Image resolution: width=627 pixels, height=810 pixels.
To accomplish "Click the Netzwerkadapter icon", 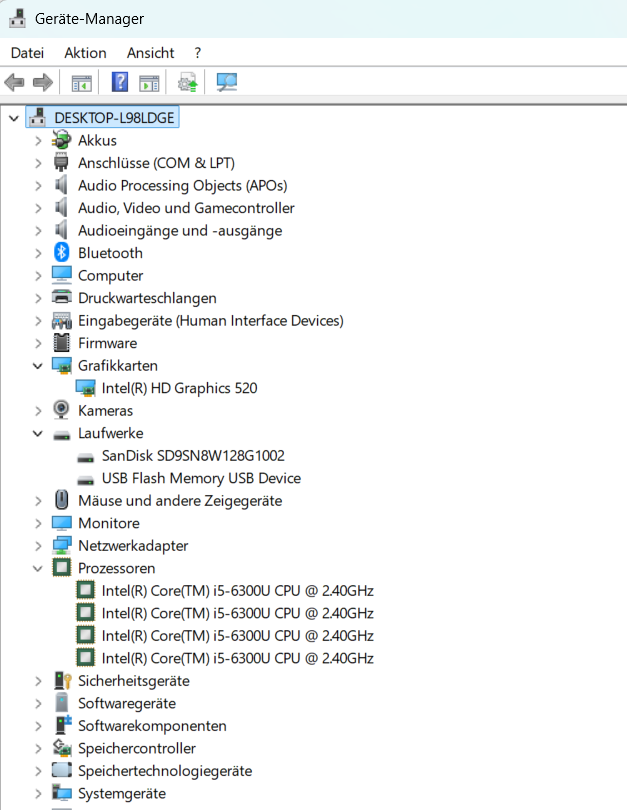I will click(x=61, y=546).
